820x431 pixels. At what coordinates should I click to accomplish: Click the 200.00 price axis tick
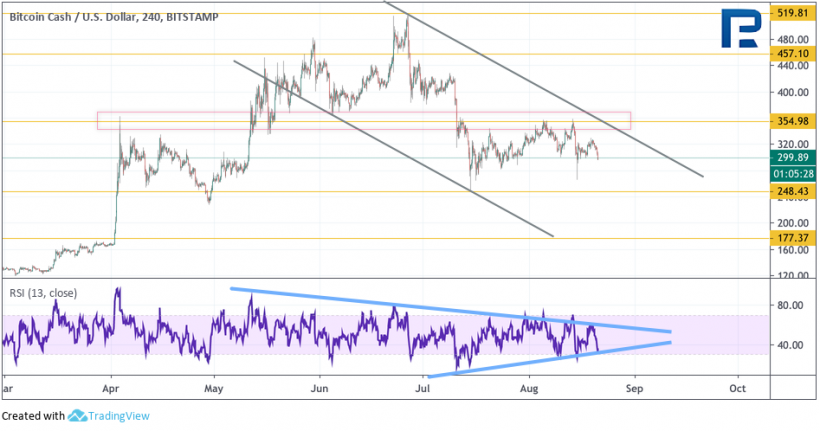(x=793, y=223)
